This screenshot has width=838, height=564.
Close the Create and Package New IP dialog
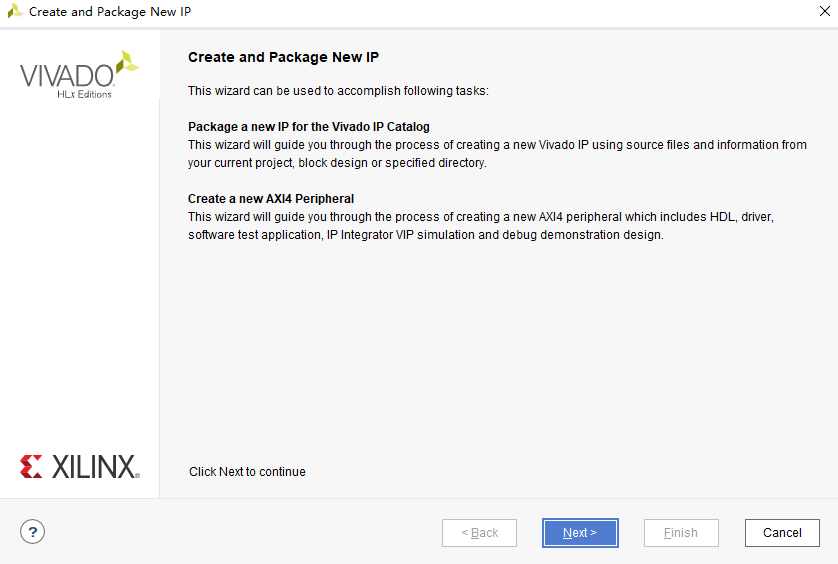tap(825, 11)
